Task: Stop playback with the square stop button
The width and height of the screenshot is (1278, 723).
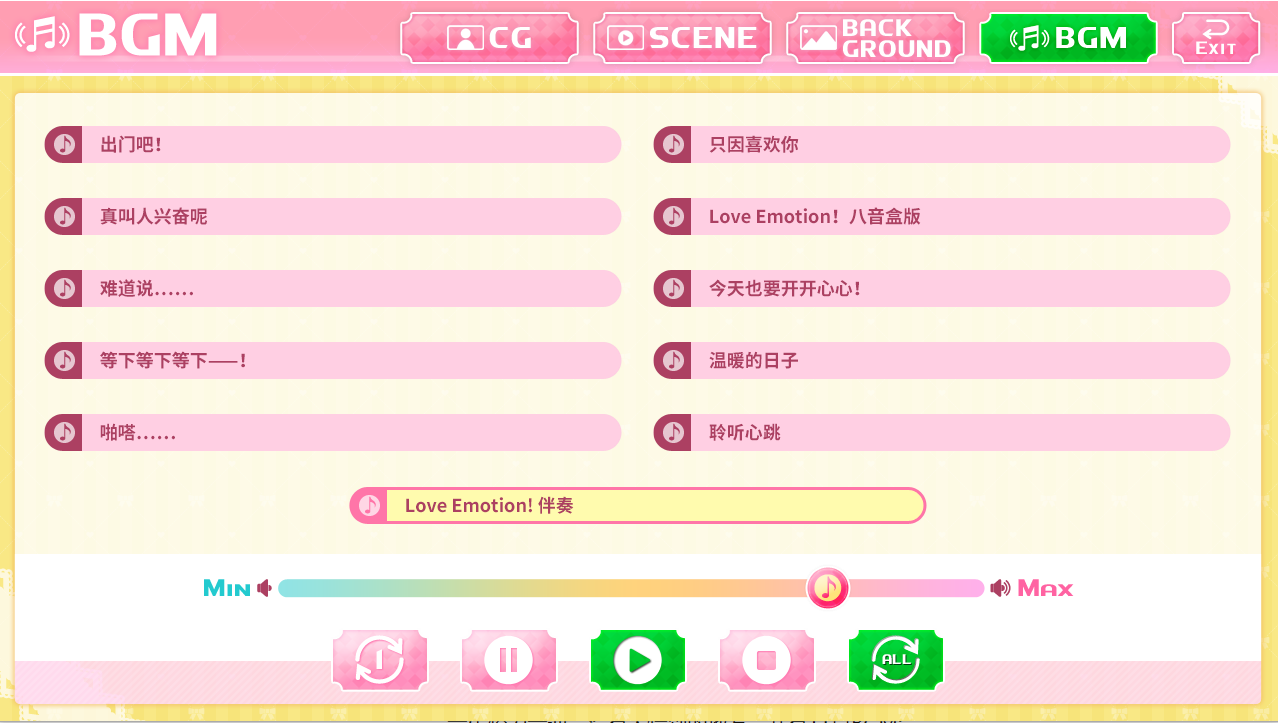Action: (x=767, y=660)
